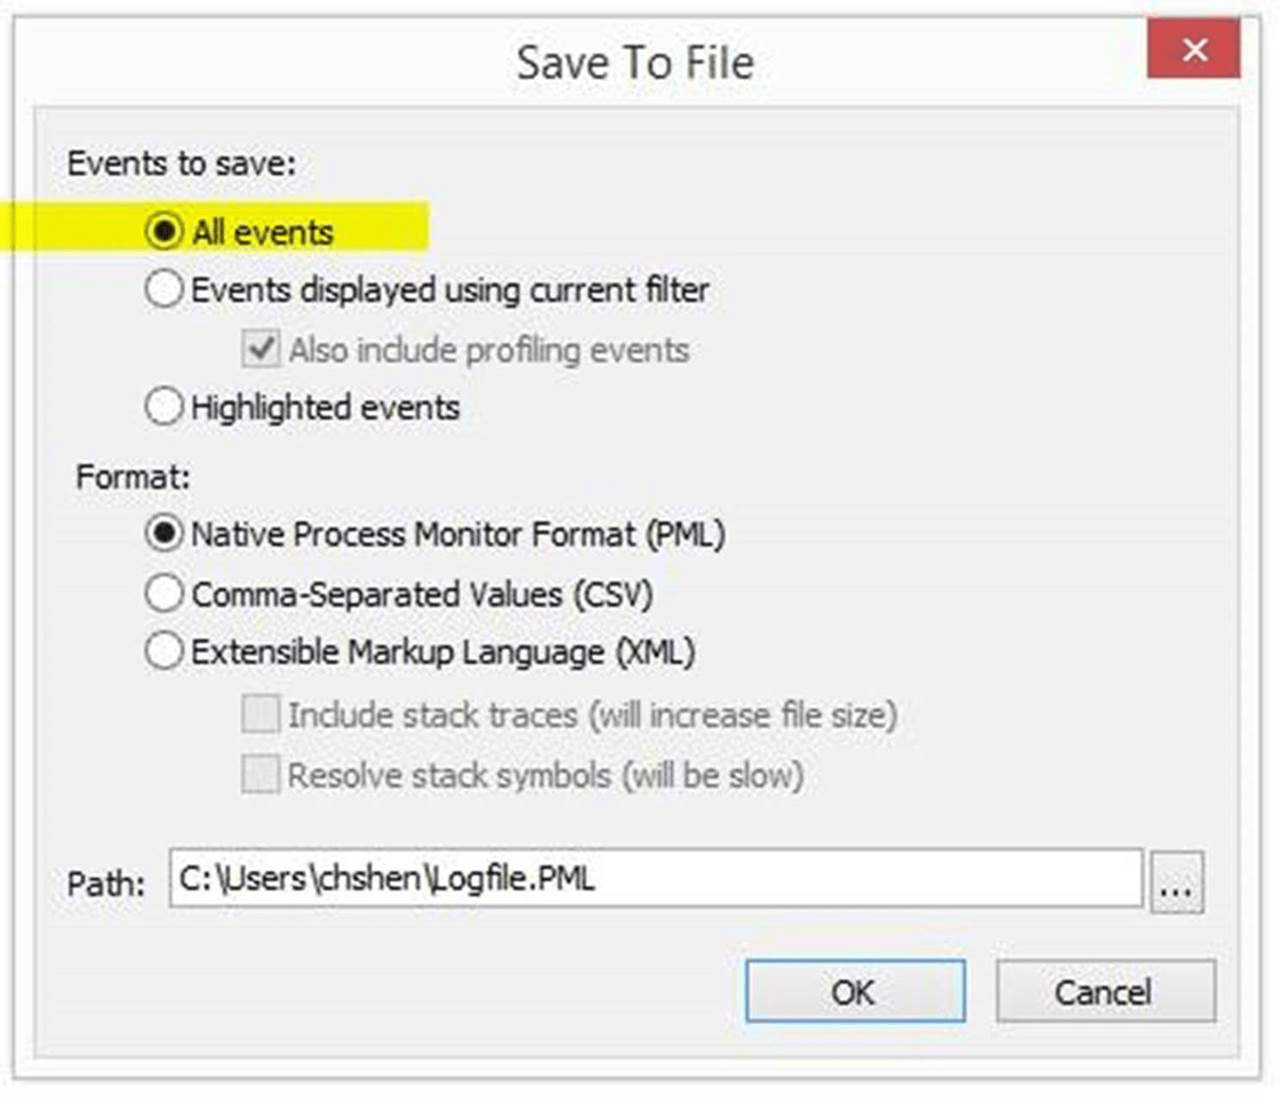Choose Extensible Markup Language (XML) format
1280x1098 pixels.
163,650
